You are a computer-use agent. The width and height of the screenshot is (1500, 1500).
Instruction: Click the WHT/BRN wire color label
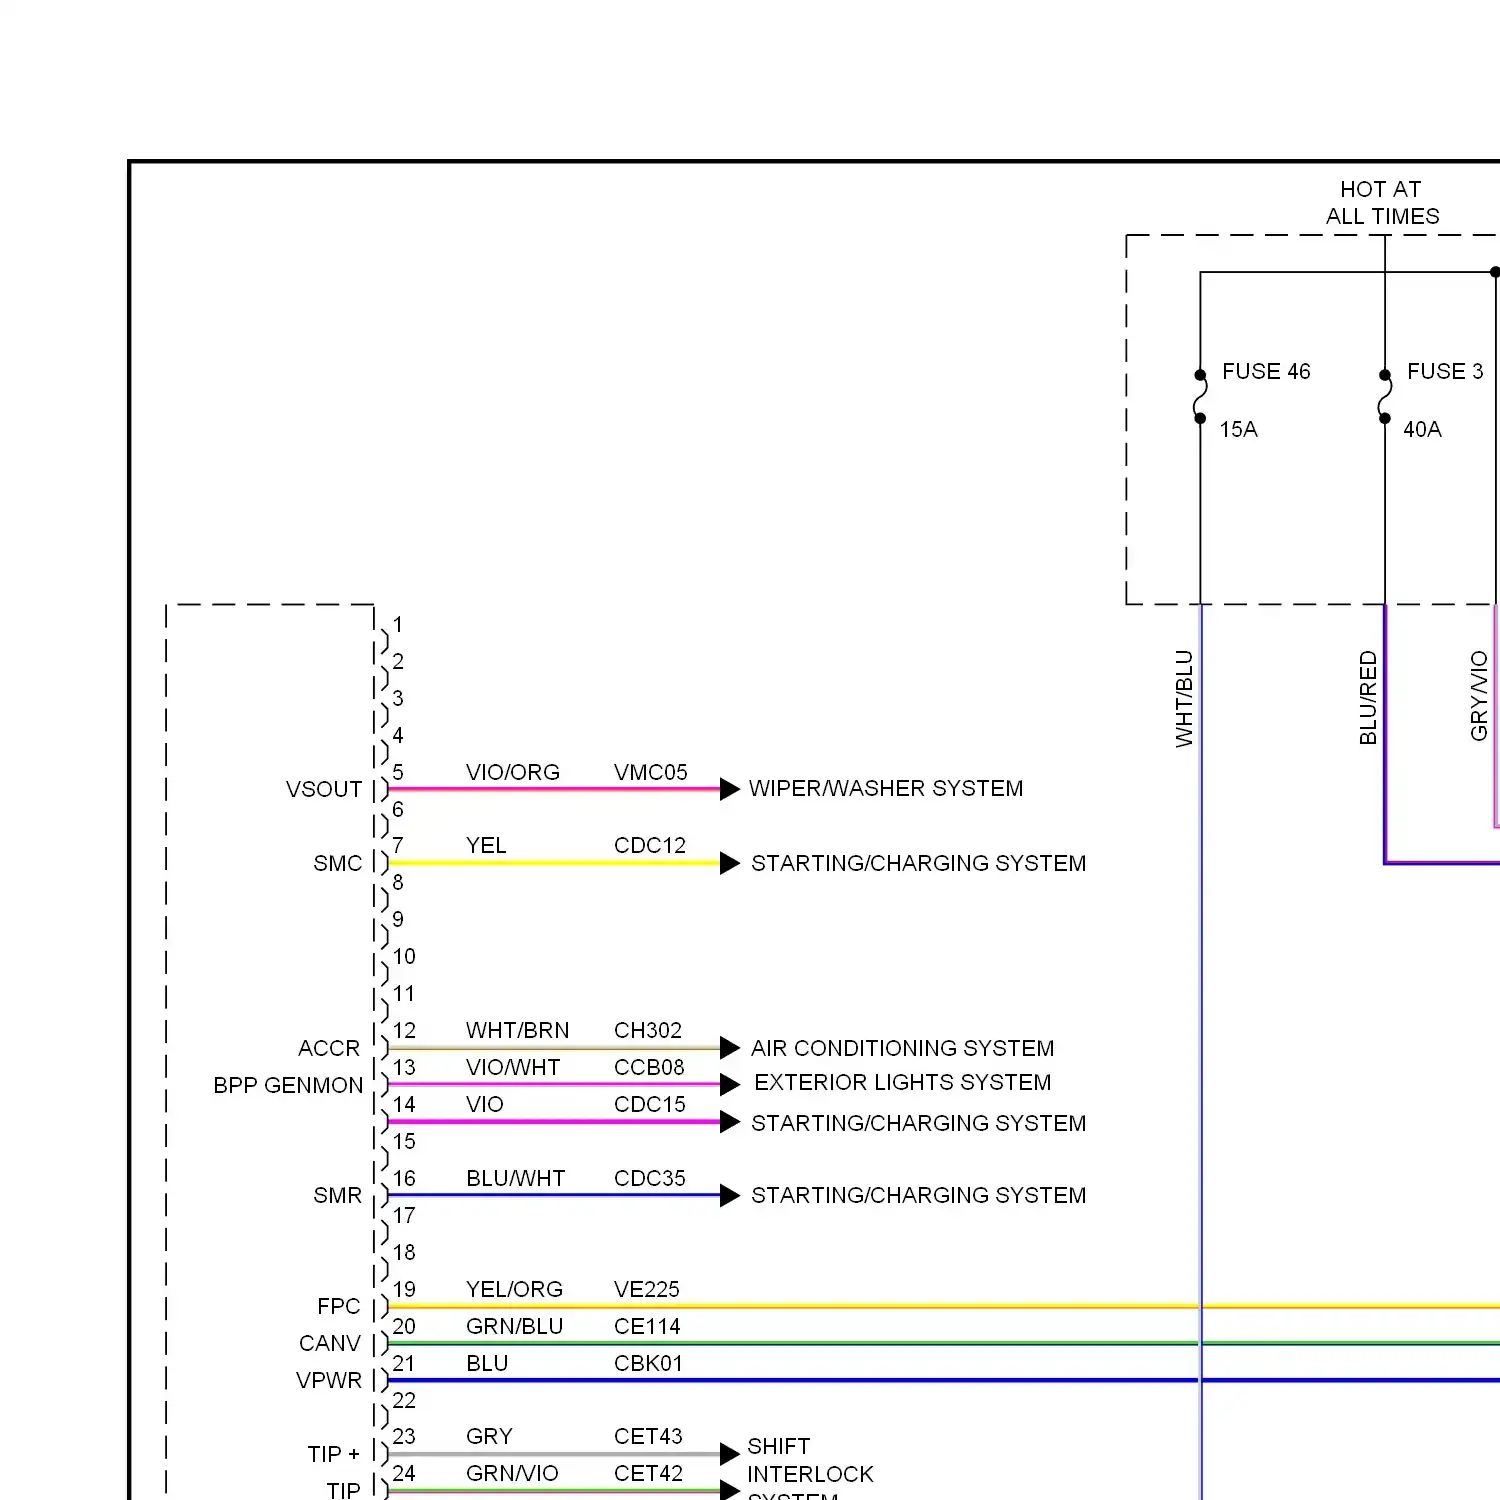pos(517,1030)
